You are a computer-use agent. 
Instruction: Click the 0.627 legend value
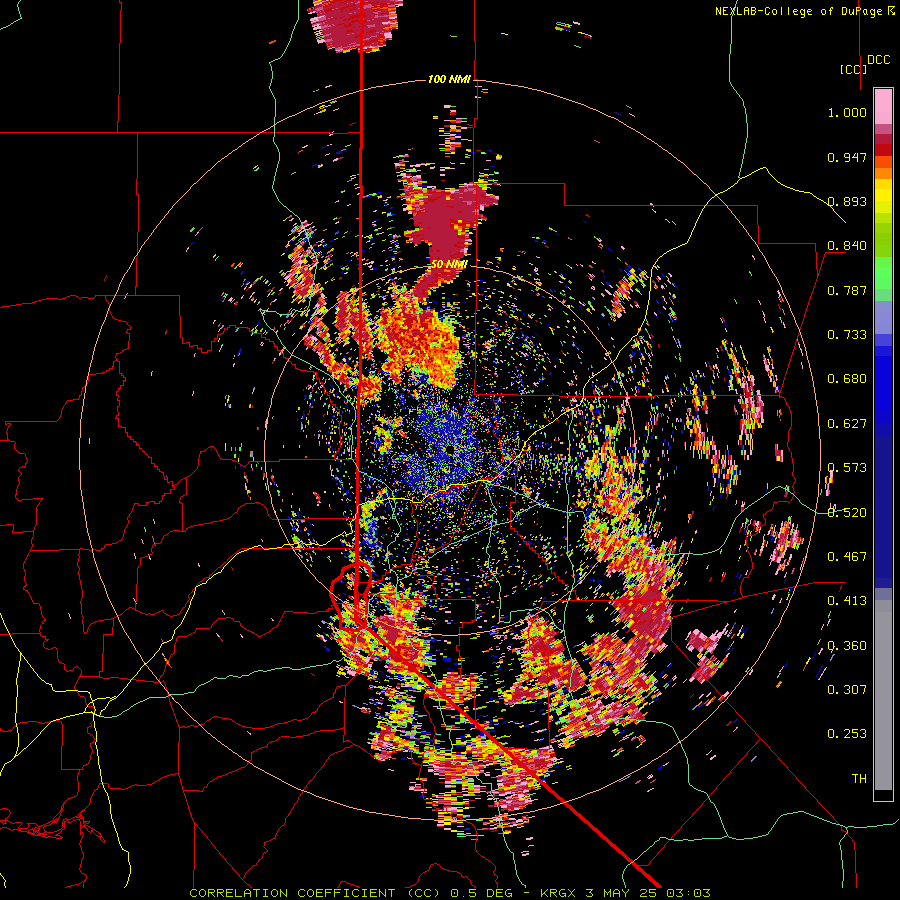click(x=847, y=424)
